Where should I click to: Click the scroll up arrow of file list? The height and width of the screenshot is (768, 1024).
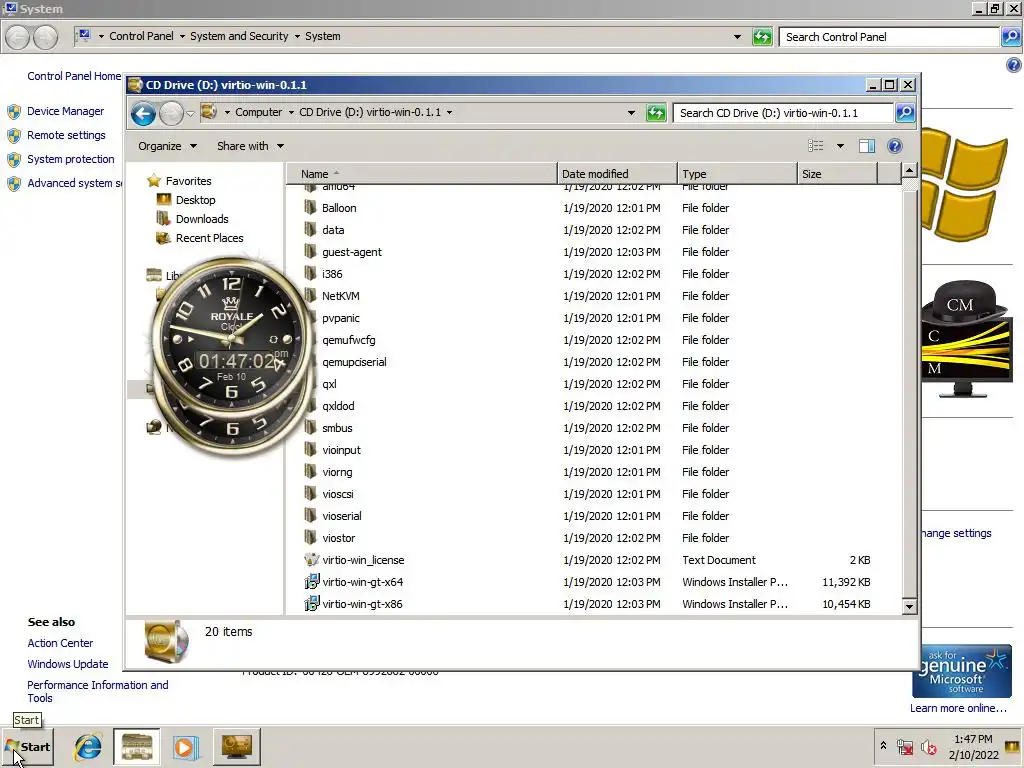click(909, 171)
